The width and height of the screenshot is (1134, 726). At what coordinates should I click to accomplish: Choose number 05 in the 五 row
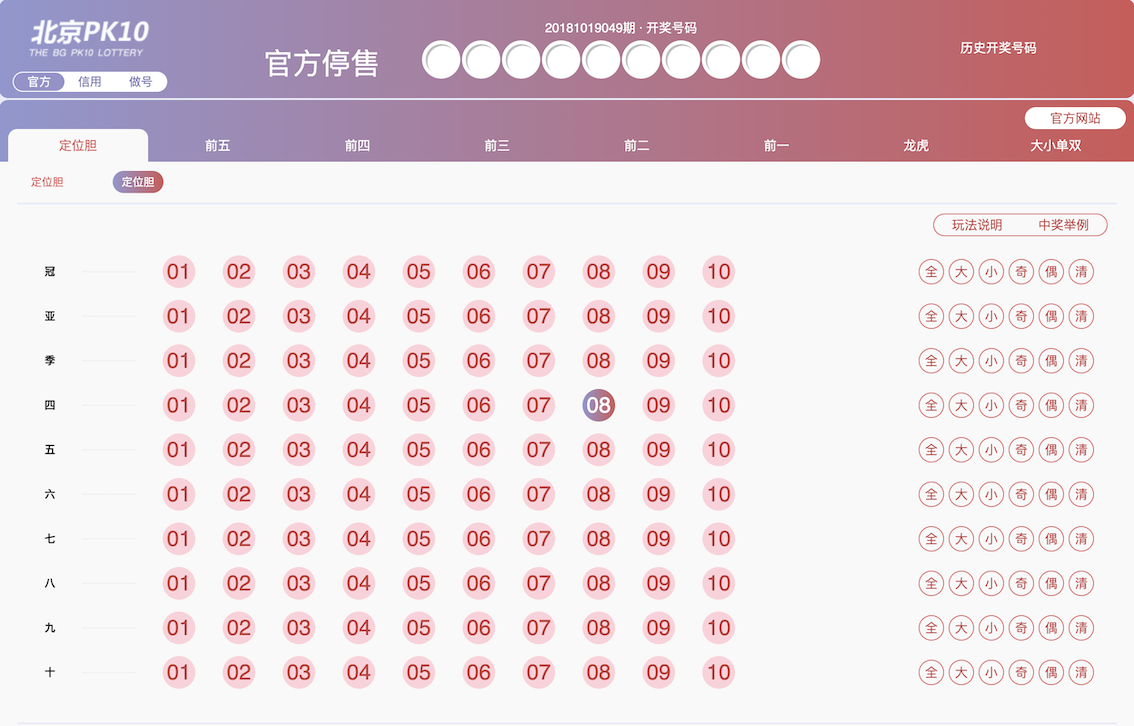tap(419, 450)
